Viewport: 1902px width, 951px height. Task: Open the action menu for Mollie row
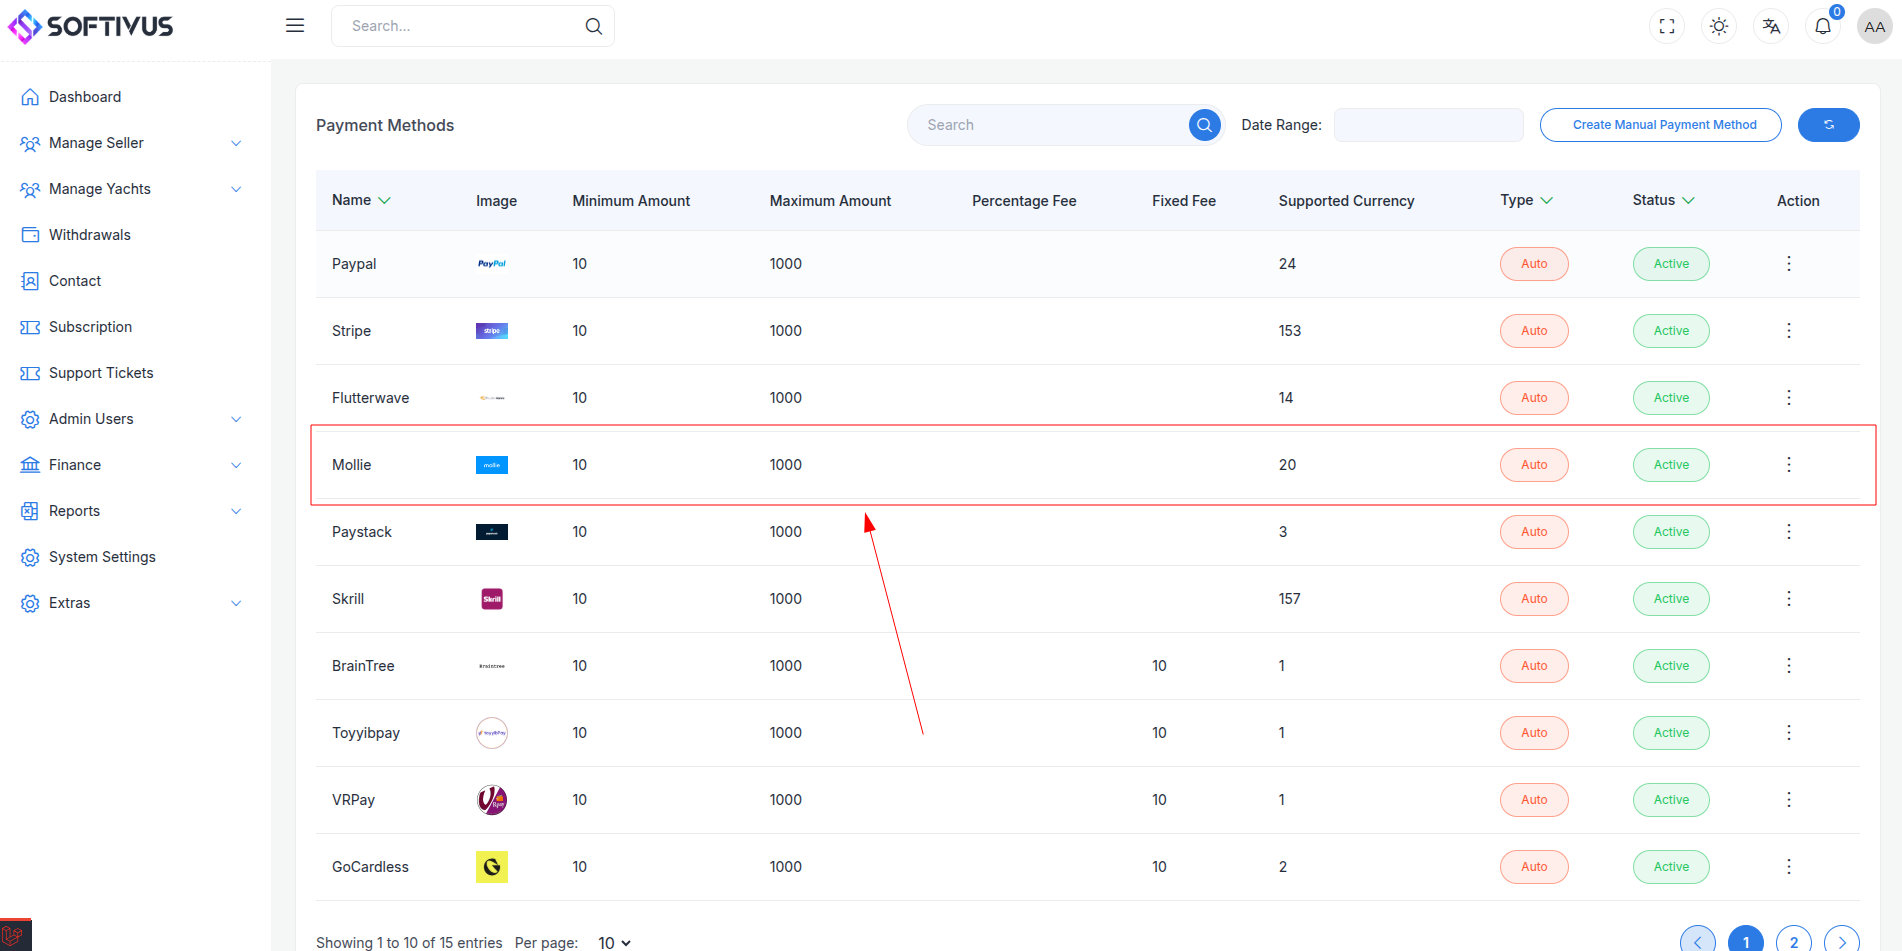click(1789, 465)
